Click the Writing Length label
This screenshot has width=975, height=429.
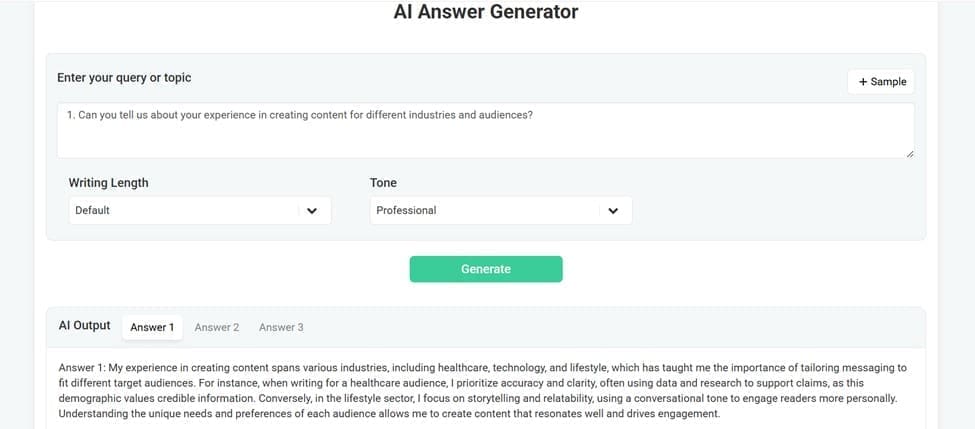point(108,183)
